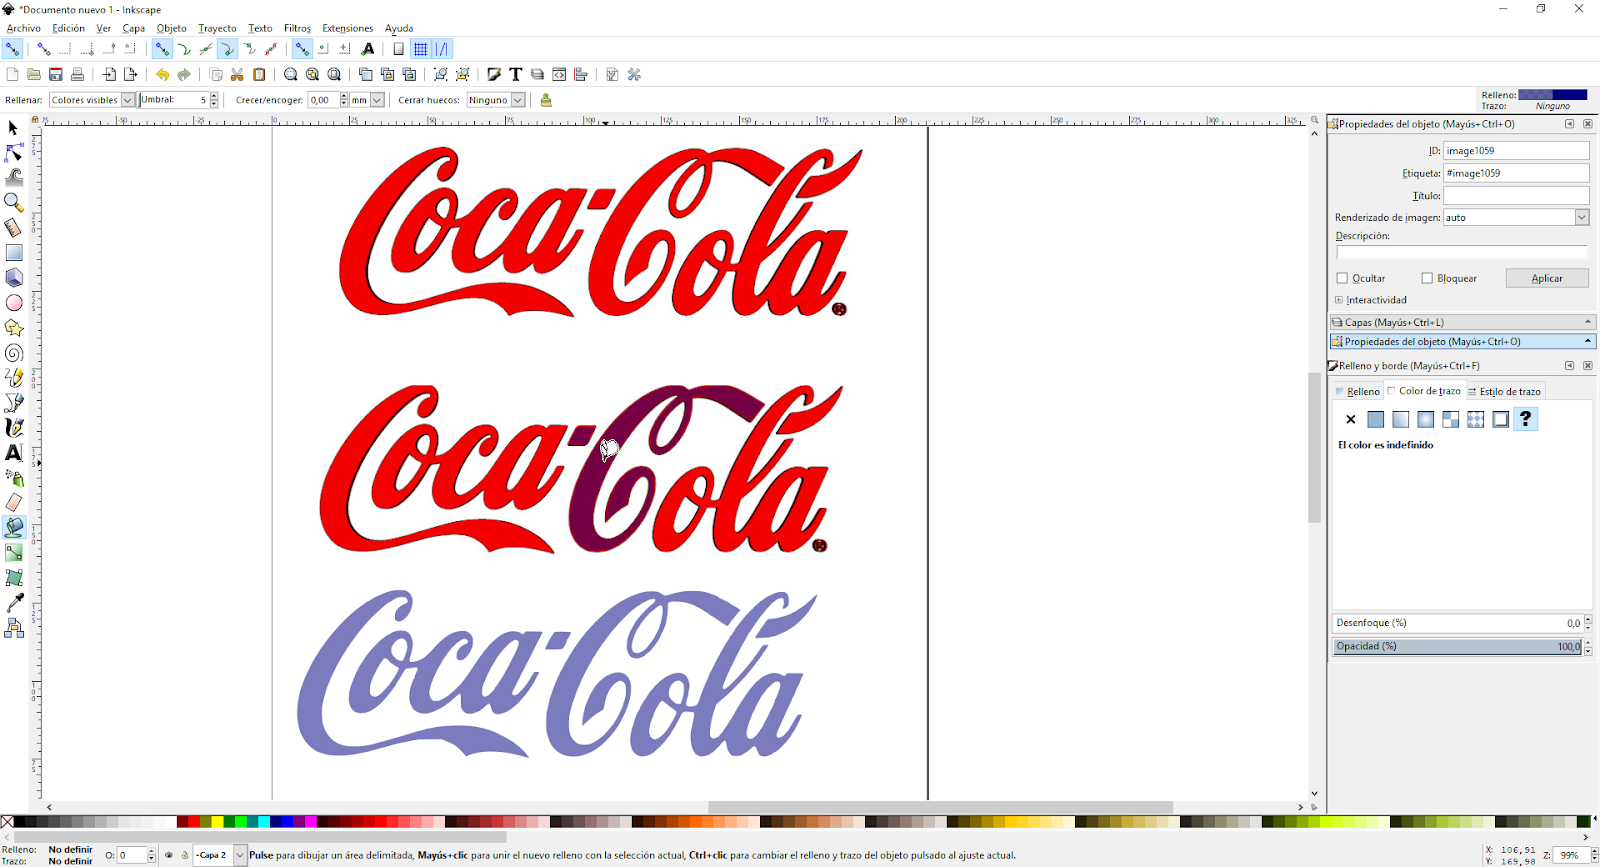Toggle global snapping enable button
Image resolution: width=1600 pixels, height=867 pixels.
tap(12, 49)
